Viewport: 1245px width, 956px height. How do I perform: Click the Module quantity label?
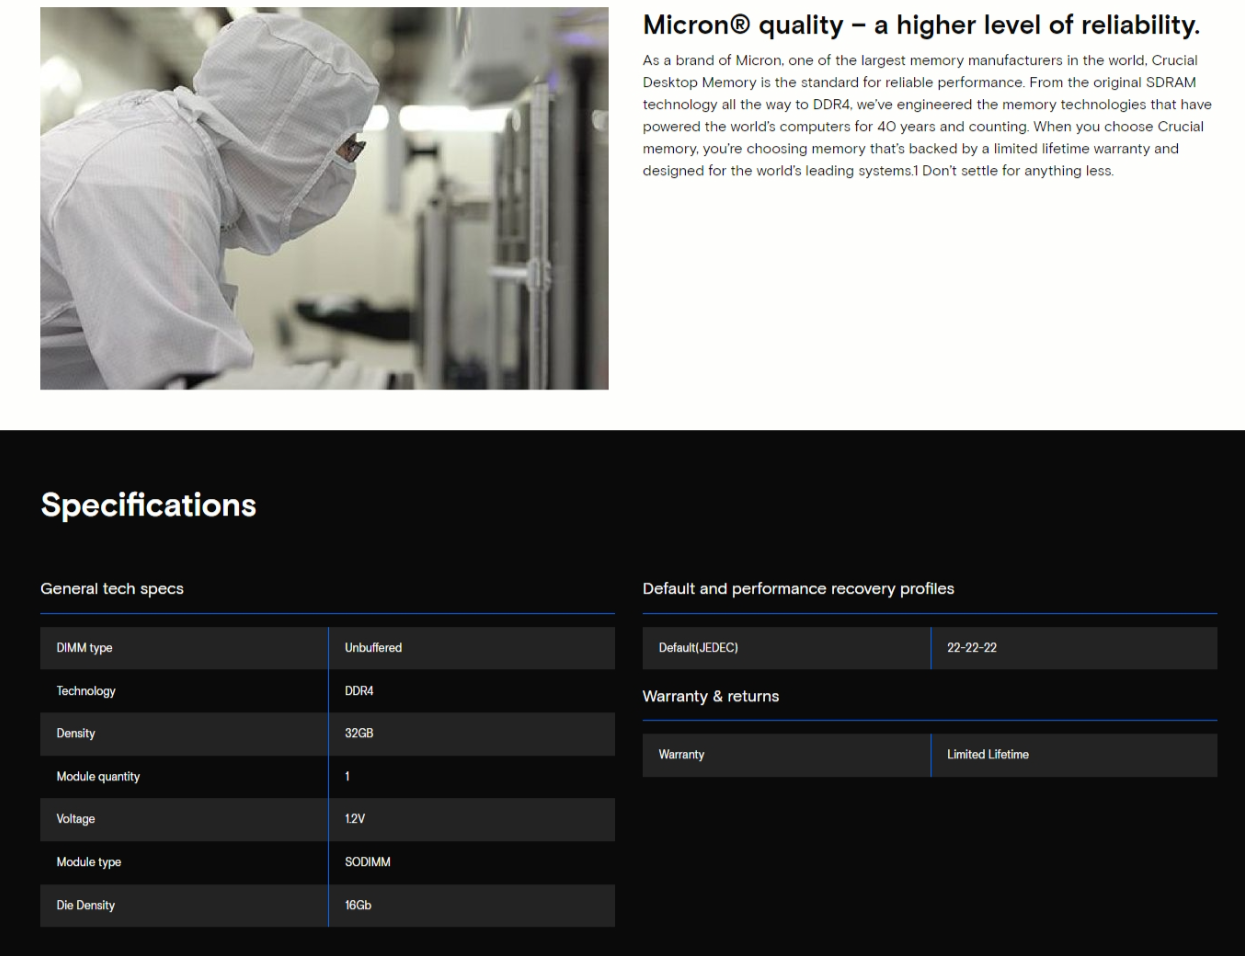pos(98,776)
